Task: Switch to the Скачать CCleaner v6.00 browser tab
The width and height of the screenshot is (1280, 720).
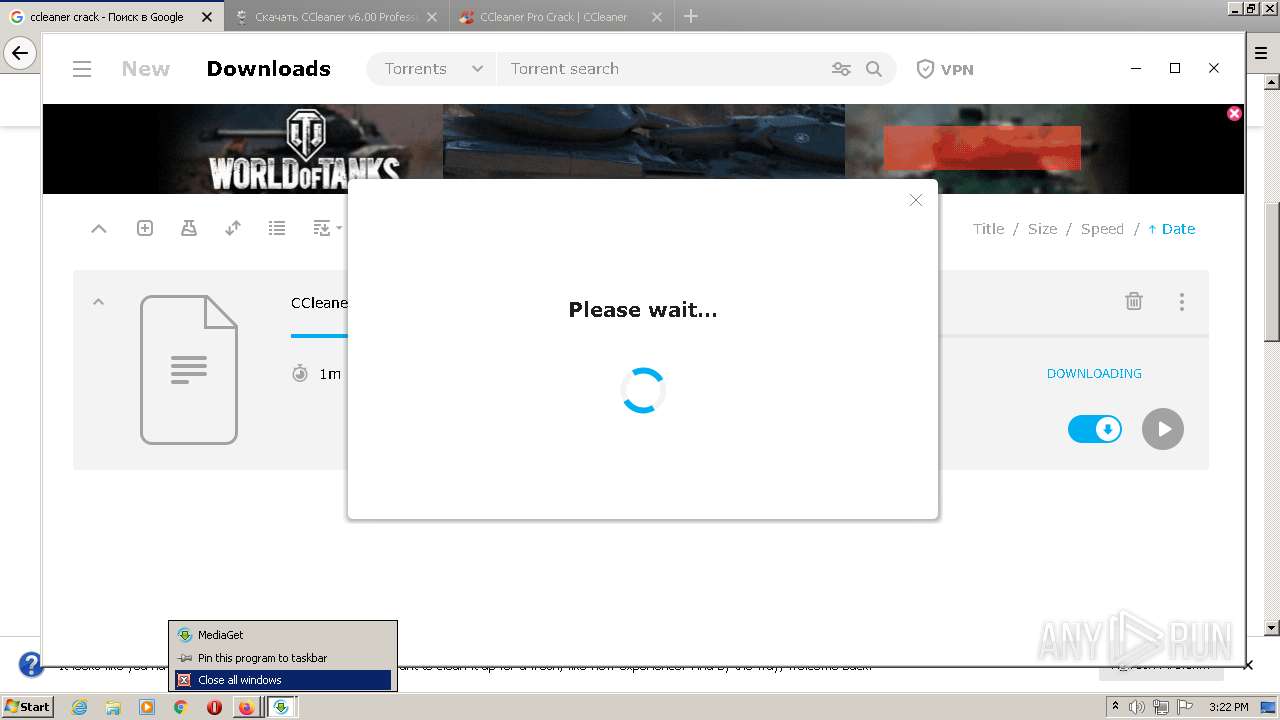Action: [337, 17]
